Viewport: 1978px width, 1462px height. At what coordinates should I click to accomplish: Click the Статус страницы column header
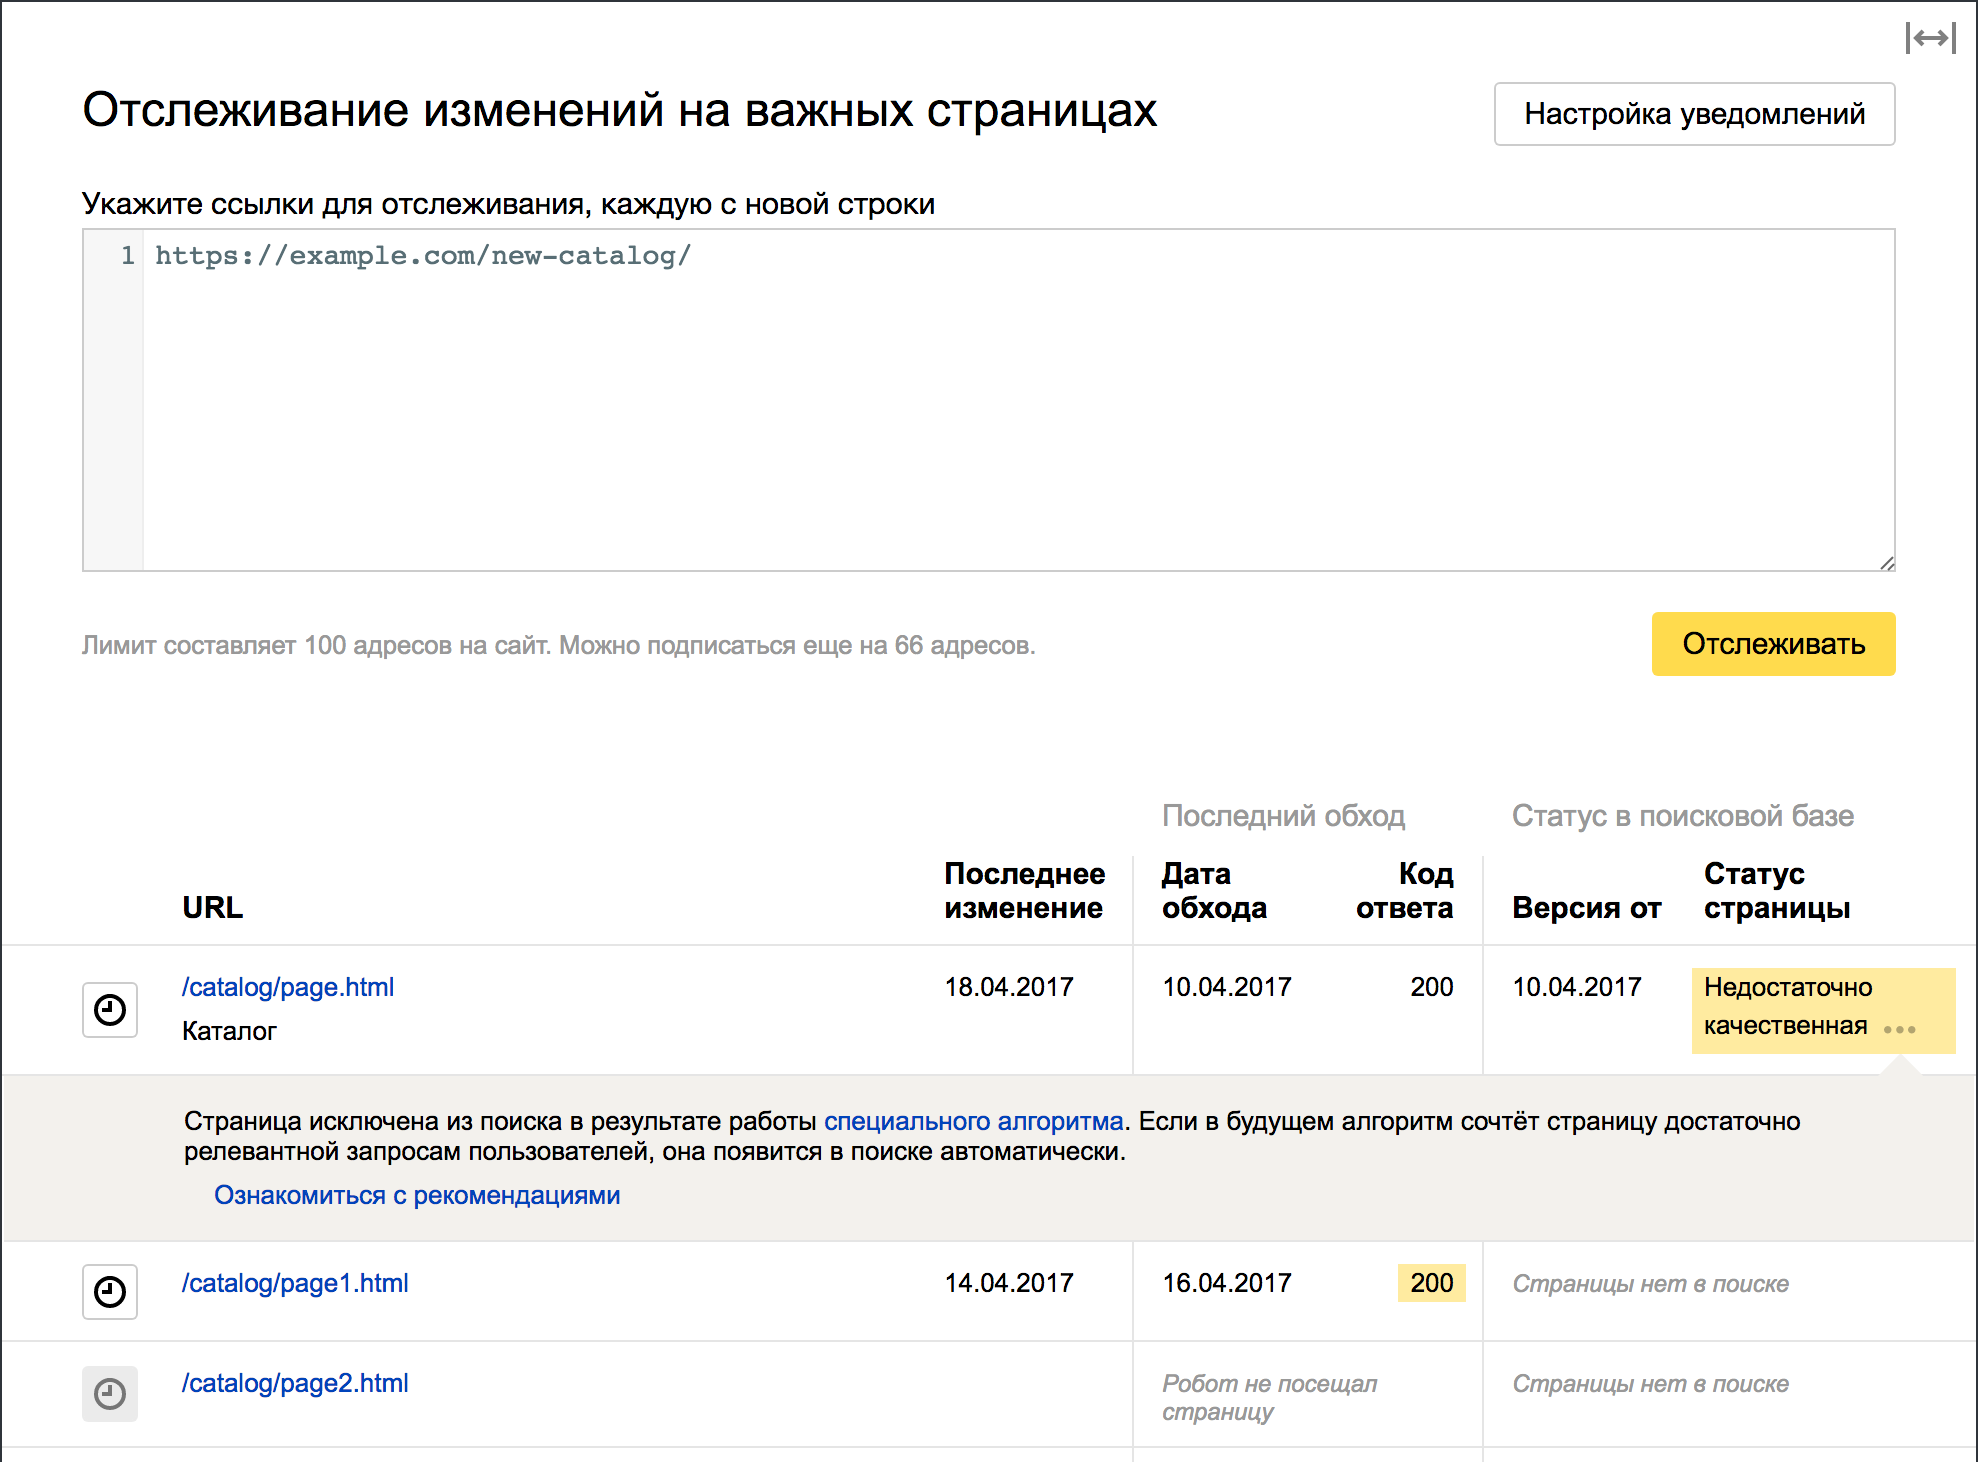coord(1776,890)
